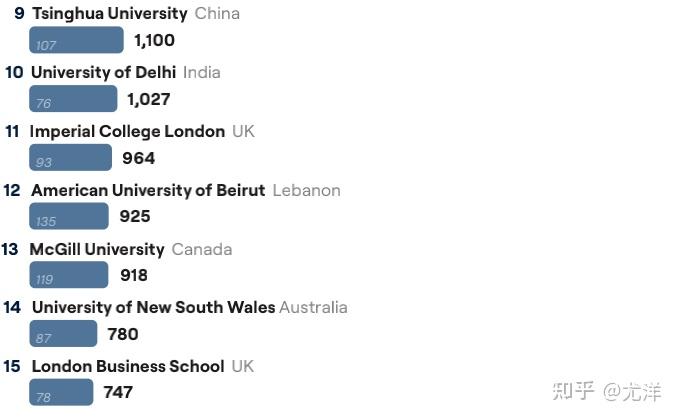
Task: Open Imperial College London entry
Action: [x=127, y=131]
